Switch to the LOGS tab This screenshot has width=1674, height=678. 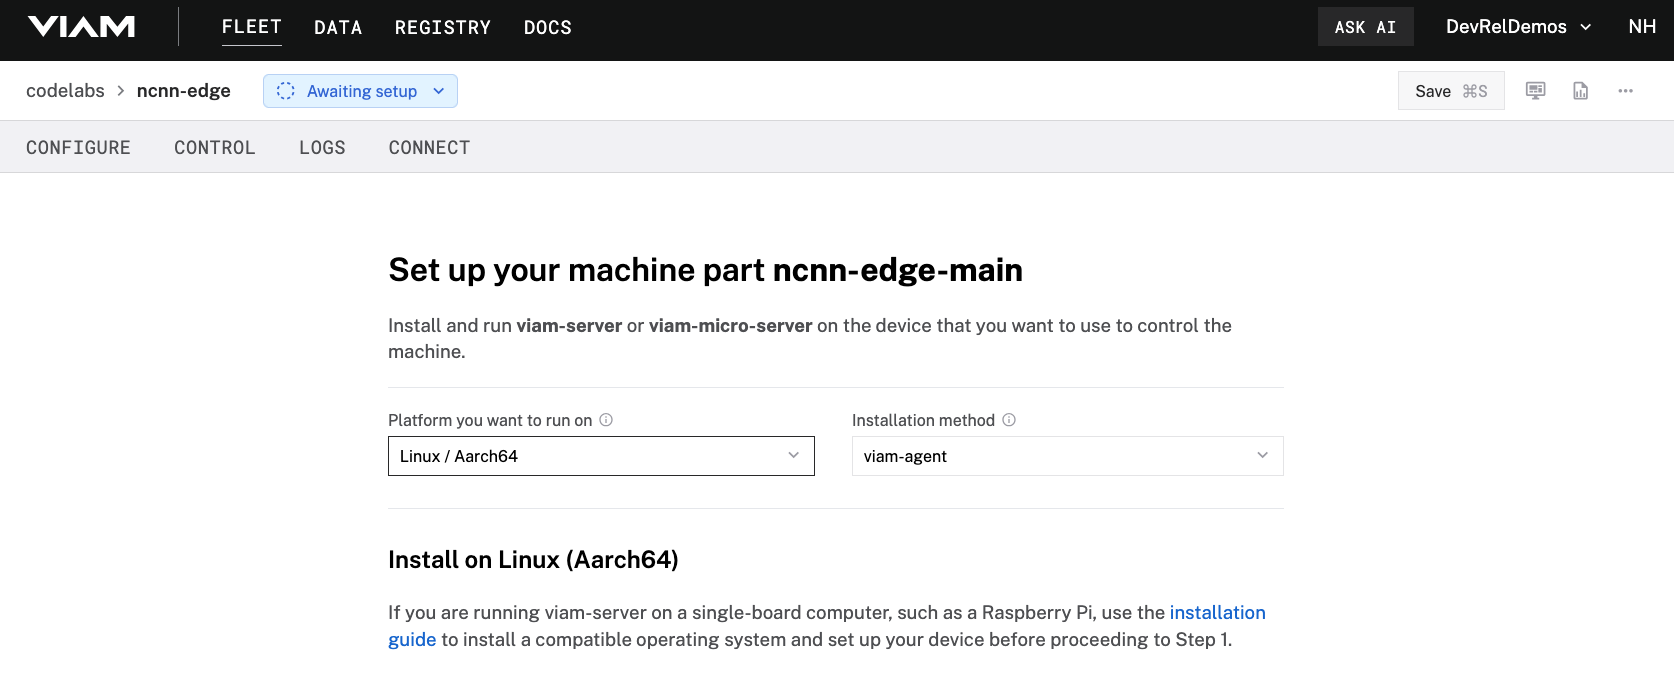coord(322,147)
